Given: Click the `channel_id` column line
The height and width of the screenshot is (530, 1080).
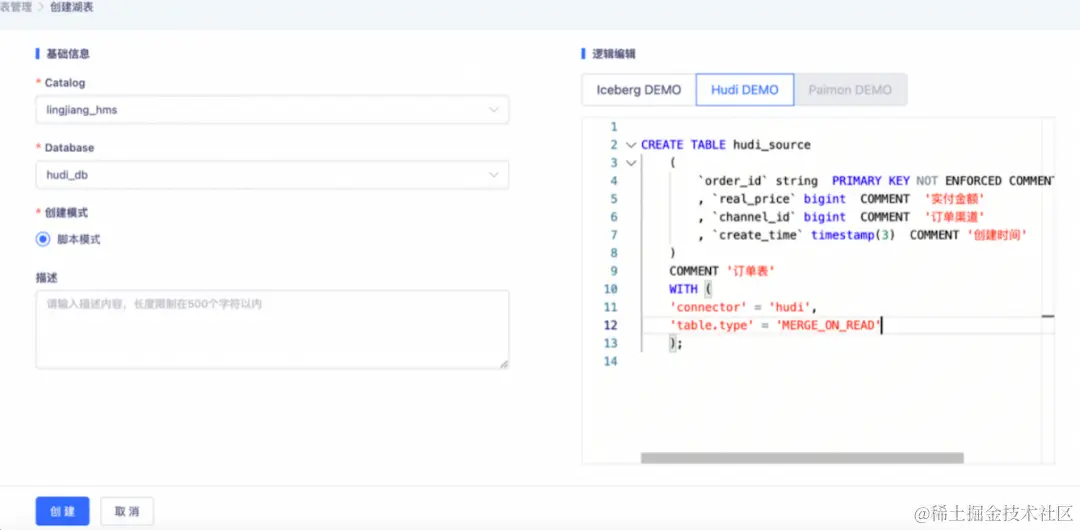Looking at the screenshot, I should [841, 217].
